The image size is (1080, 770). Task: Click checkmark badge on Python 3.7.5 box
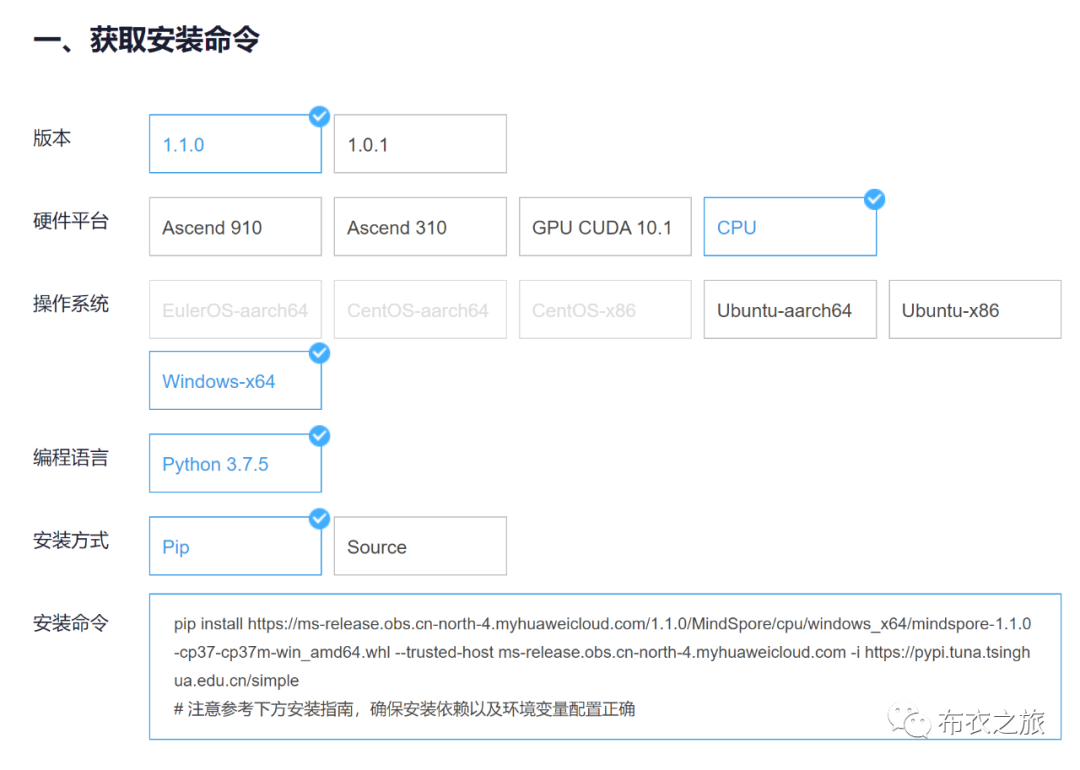(x=319, y=436)
